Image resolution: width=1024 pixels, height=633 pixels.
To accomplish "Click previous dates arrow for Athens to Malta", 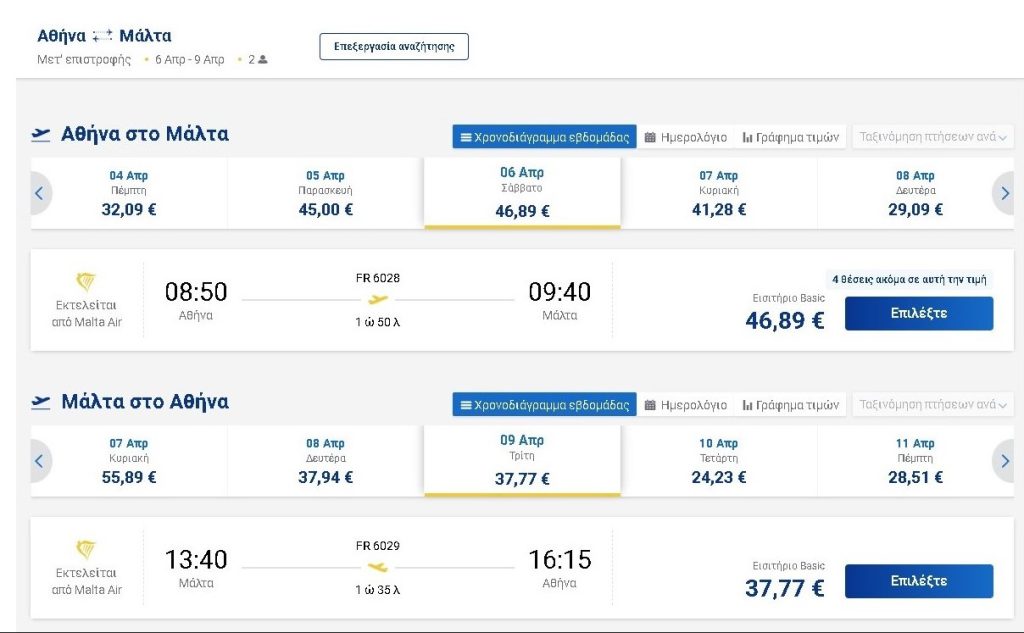I will [x=39, y=193].
